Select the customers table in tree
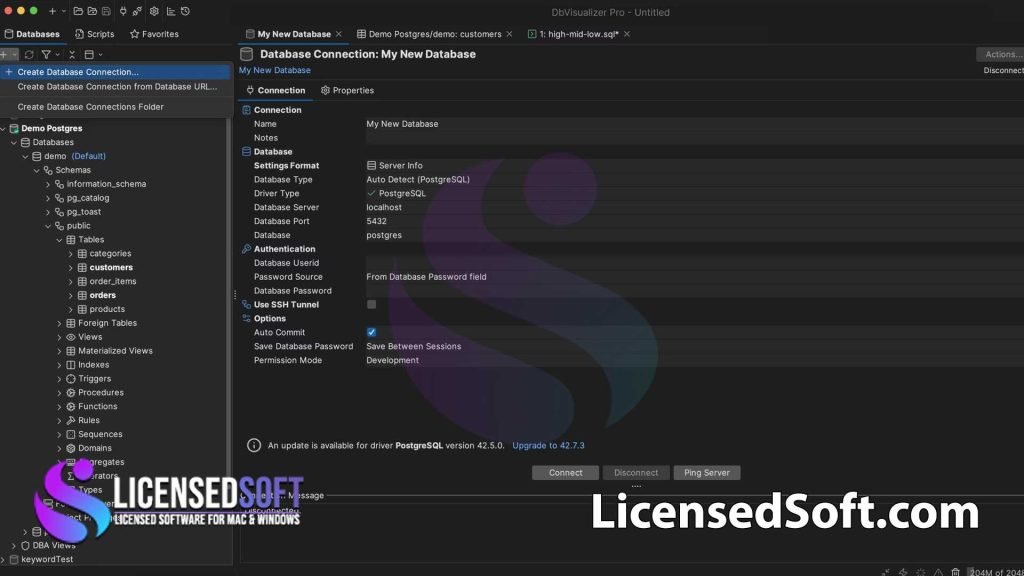 111,267
